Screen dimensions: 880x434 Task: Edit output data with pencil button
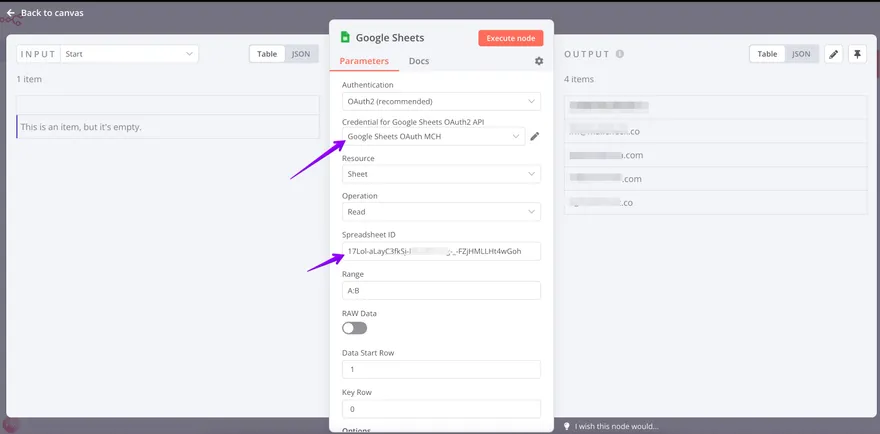click(833, 54)
